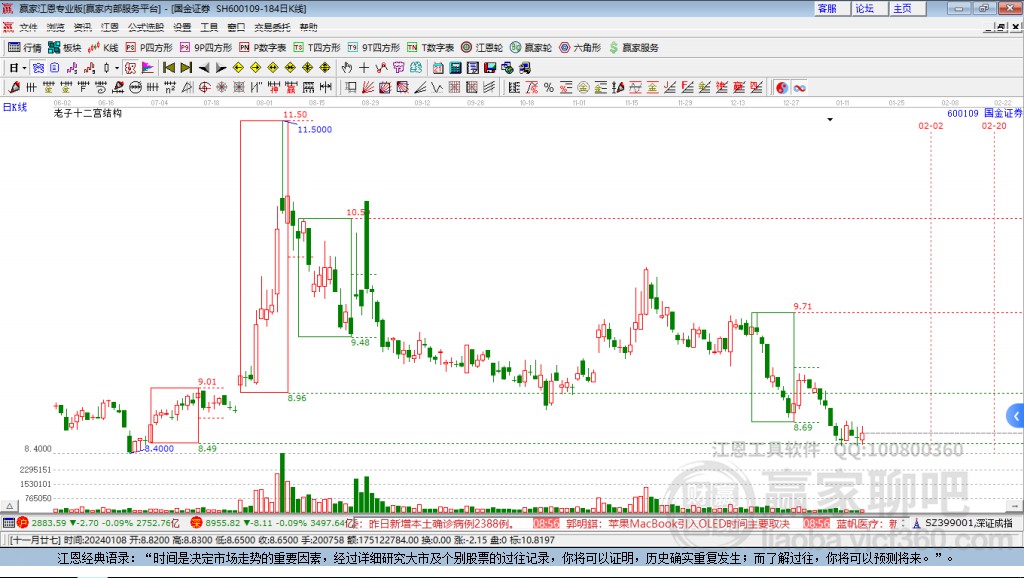Select the crosshair cursor tool
This screenshot has height=578, width=1024.
coord(364,68)
